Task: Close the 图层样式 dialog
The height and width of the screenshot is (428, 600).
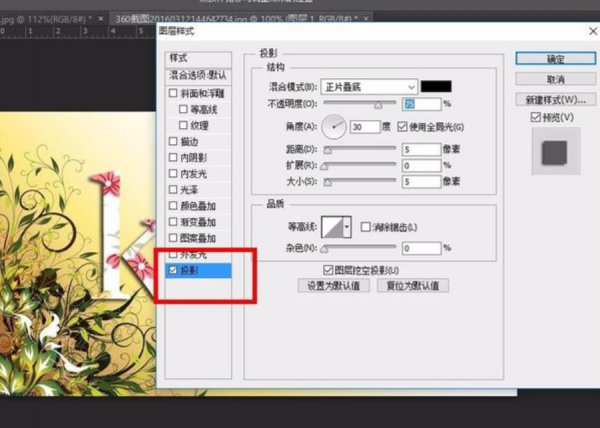Action: click(x=593, y=31)
